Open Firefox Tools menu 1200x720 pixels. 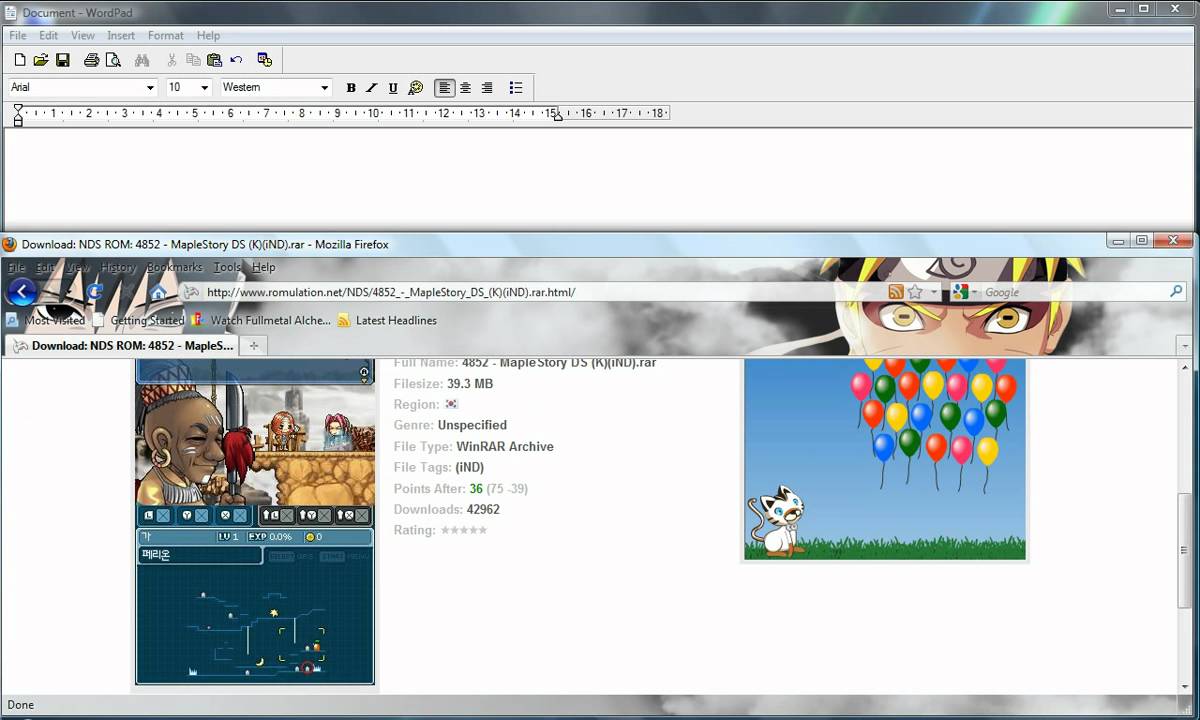click(x=228, y=267)
